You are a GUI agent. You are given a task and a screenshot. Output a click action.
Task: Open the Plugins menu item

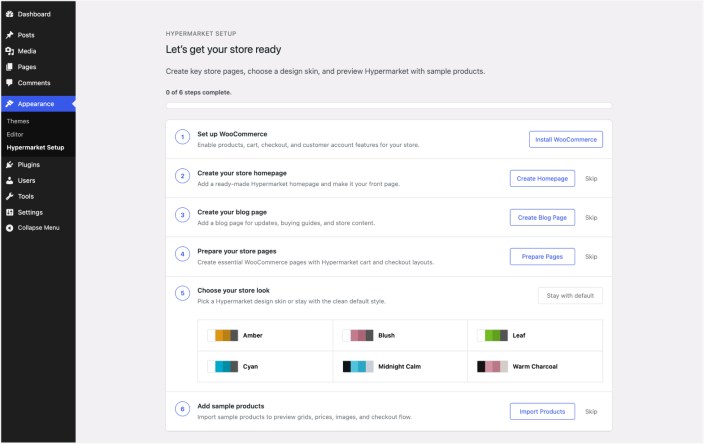point(38,165)
